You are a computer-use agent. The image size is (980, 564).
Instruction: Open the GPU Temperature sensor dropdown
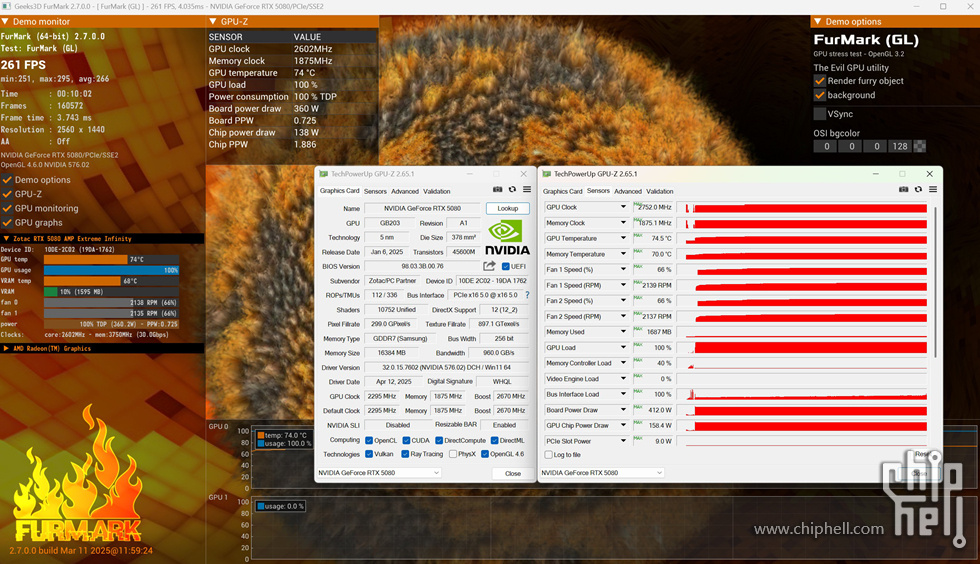623,238
